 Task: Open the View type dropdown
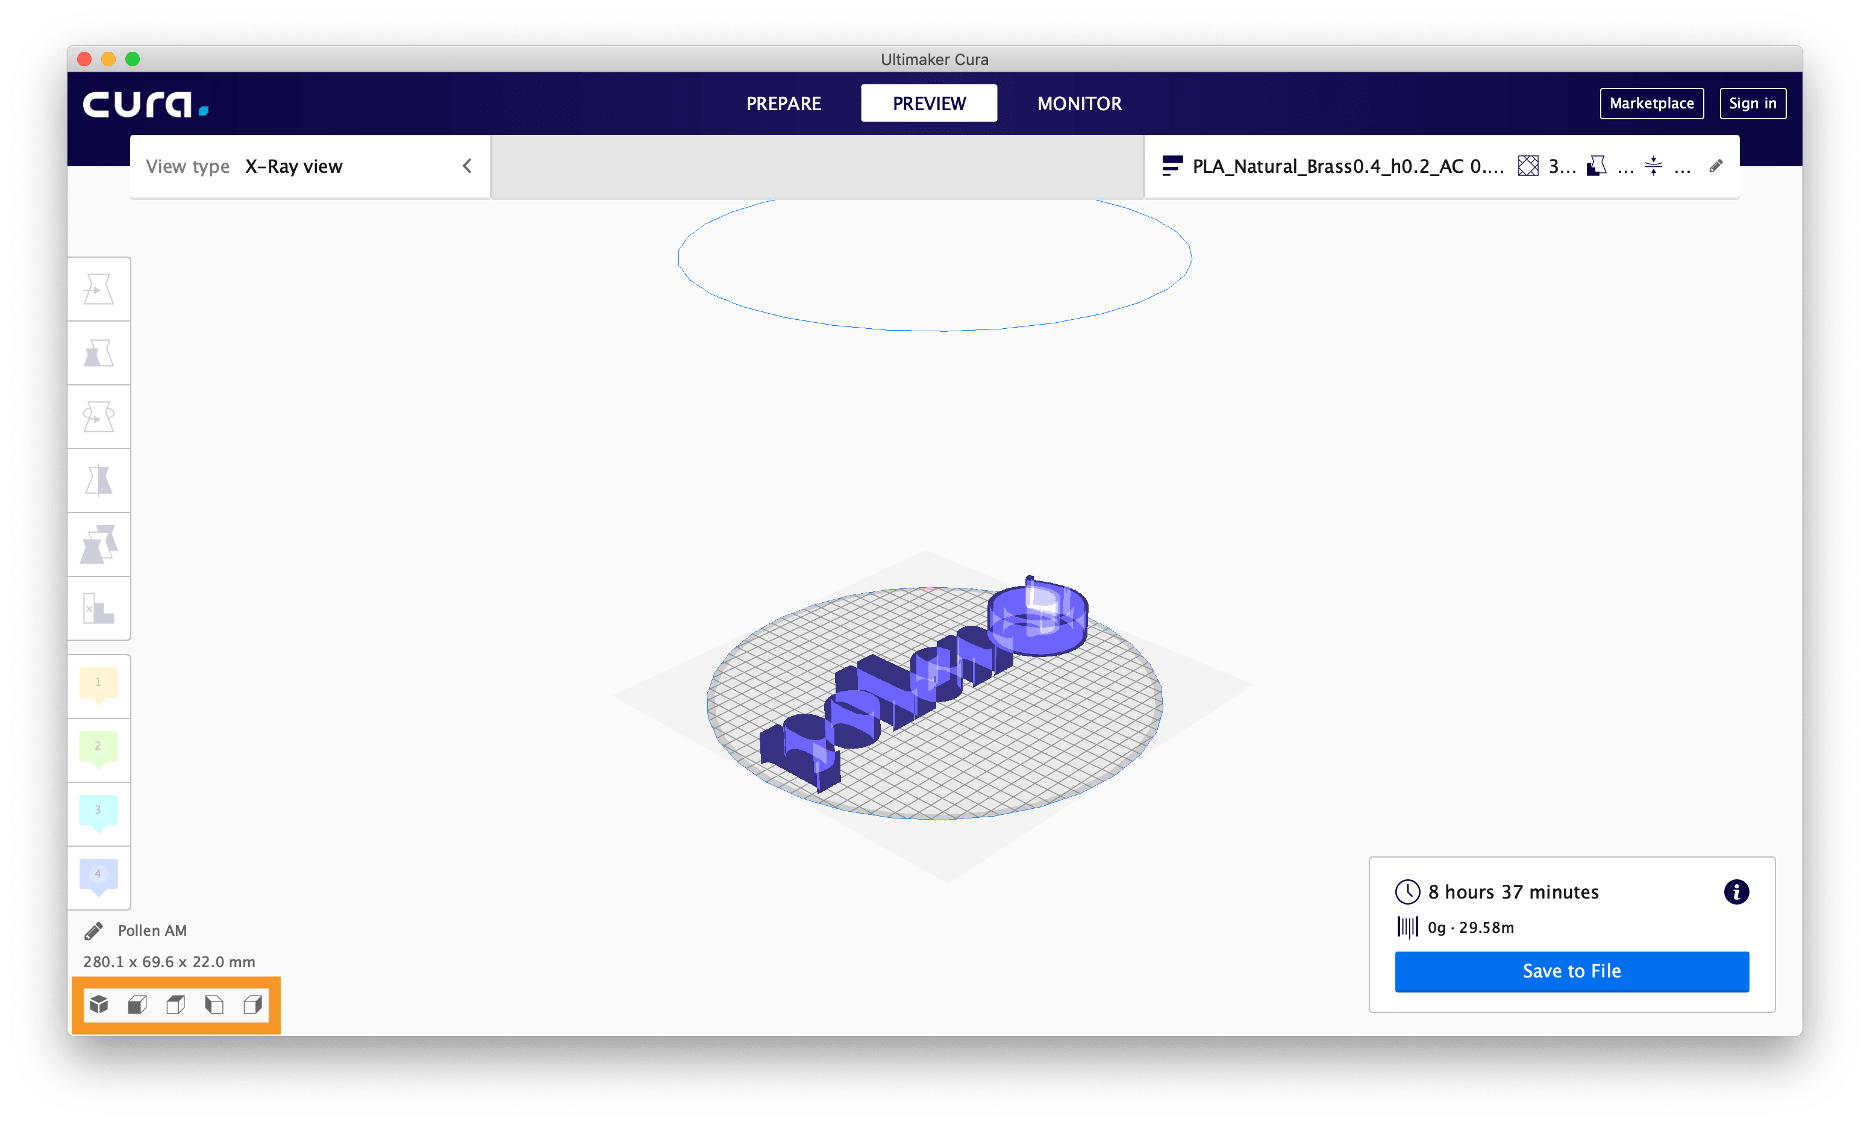[x=310, y=166]
